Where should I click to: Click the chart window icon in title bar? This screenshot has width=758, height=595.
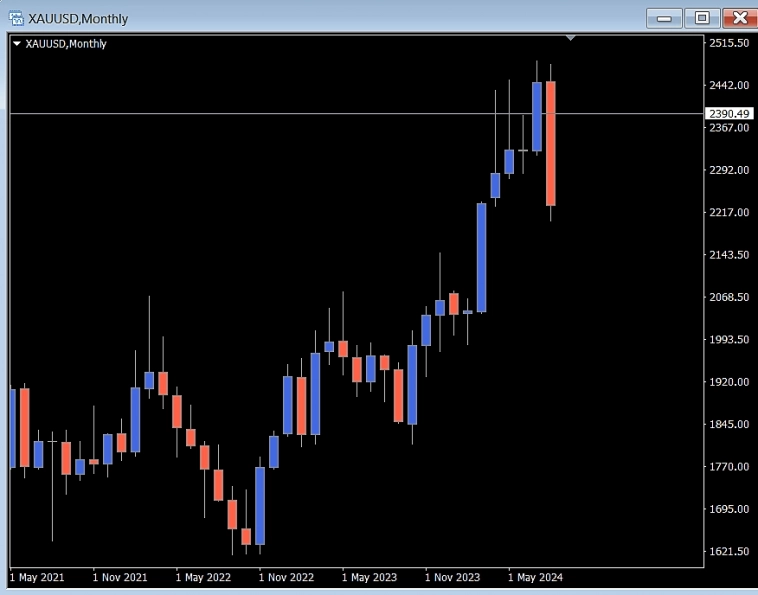coord(16,18)
